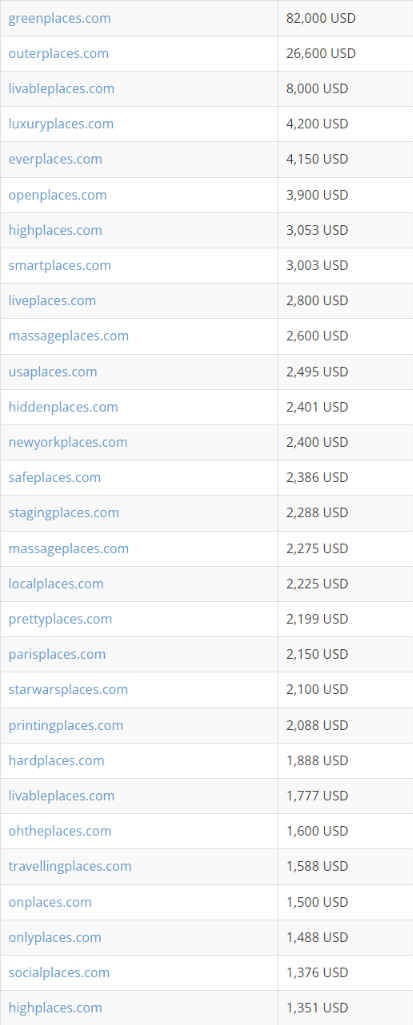413x1025 pixels.
Task: Open the parisplaces.com link
Action: [x=57, y=654]
